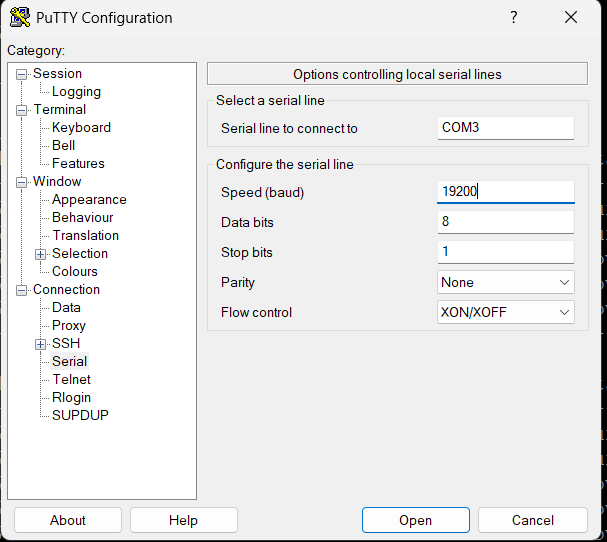Select Rlogin category
Viewport: 607px width, 542px height.
pyautogui.click(x=71, y=398)
